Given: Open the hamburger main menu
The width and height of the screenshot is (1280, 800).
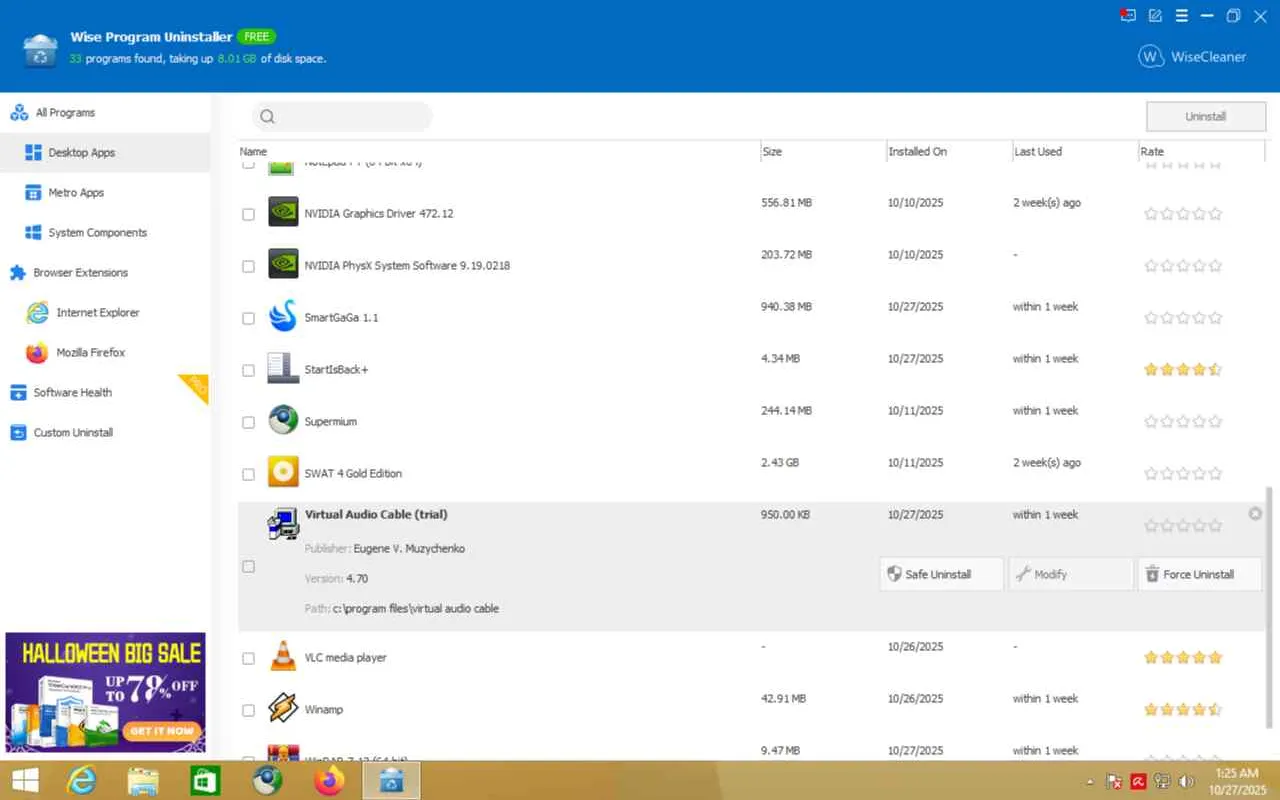Looking at the screenshot, I should tap(1181, 15).
